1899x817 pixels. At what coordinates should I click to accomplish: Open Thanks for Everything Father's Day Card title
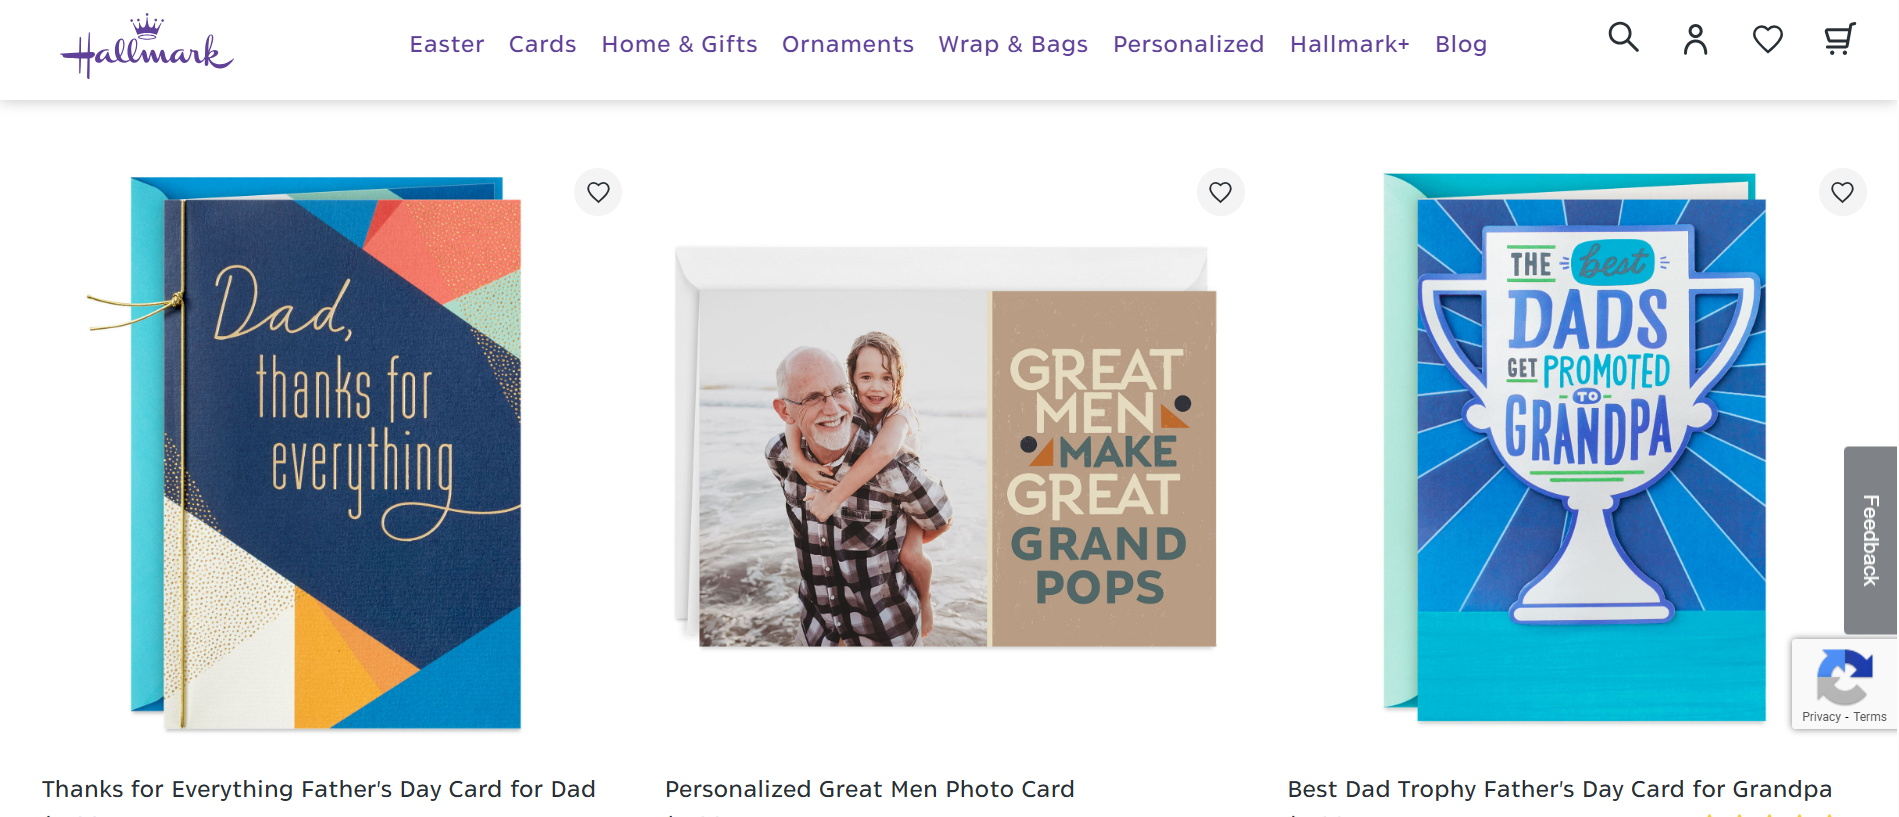click(319, 789)
